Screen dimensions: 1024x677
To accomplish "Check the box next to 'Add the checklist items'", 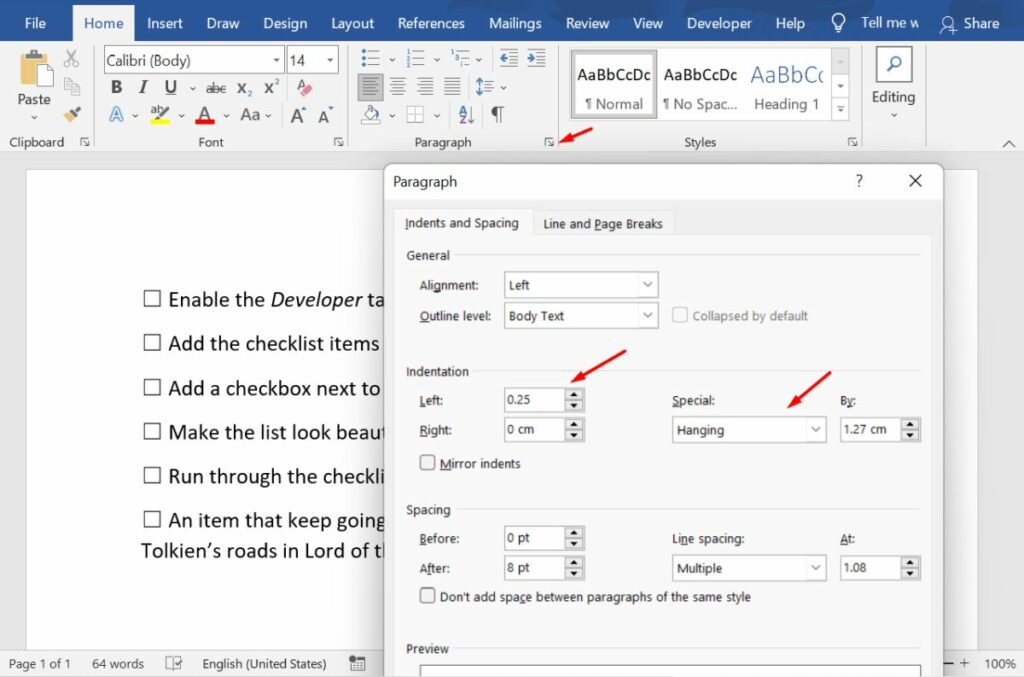I will coord(152,342).
